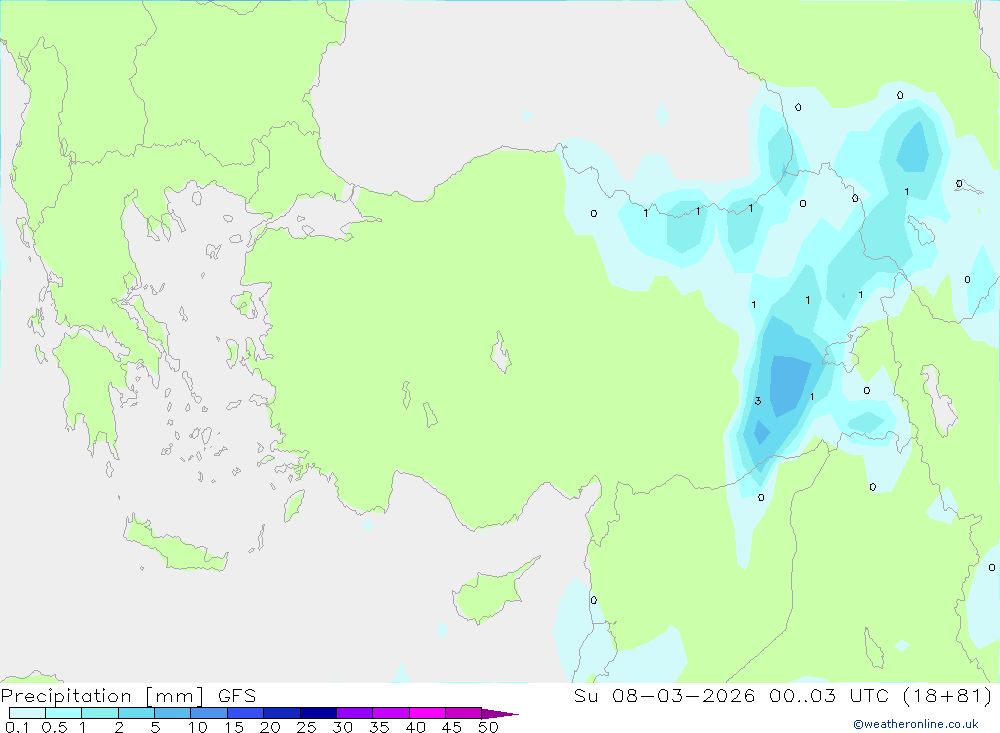Screen dimensions: 1000x733
Task: Select the 35–40 mm violet legend swatch
Action: click(390, 713)
